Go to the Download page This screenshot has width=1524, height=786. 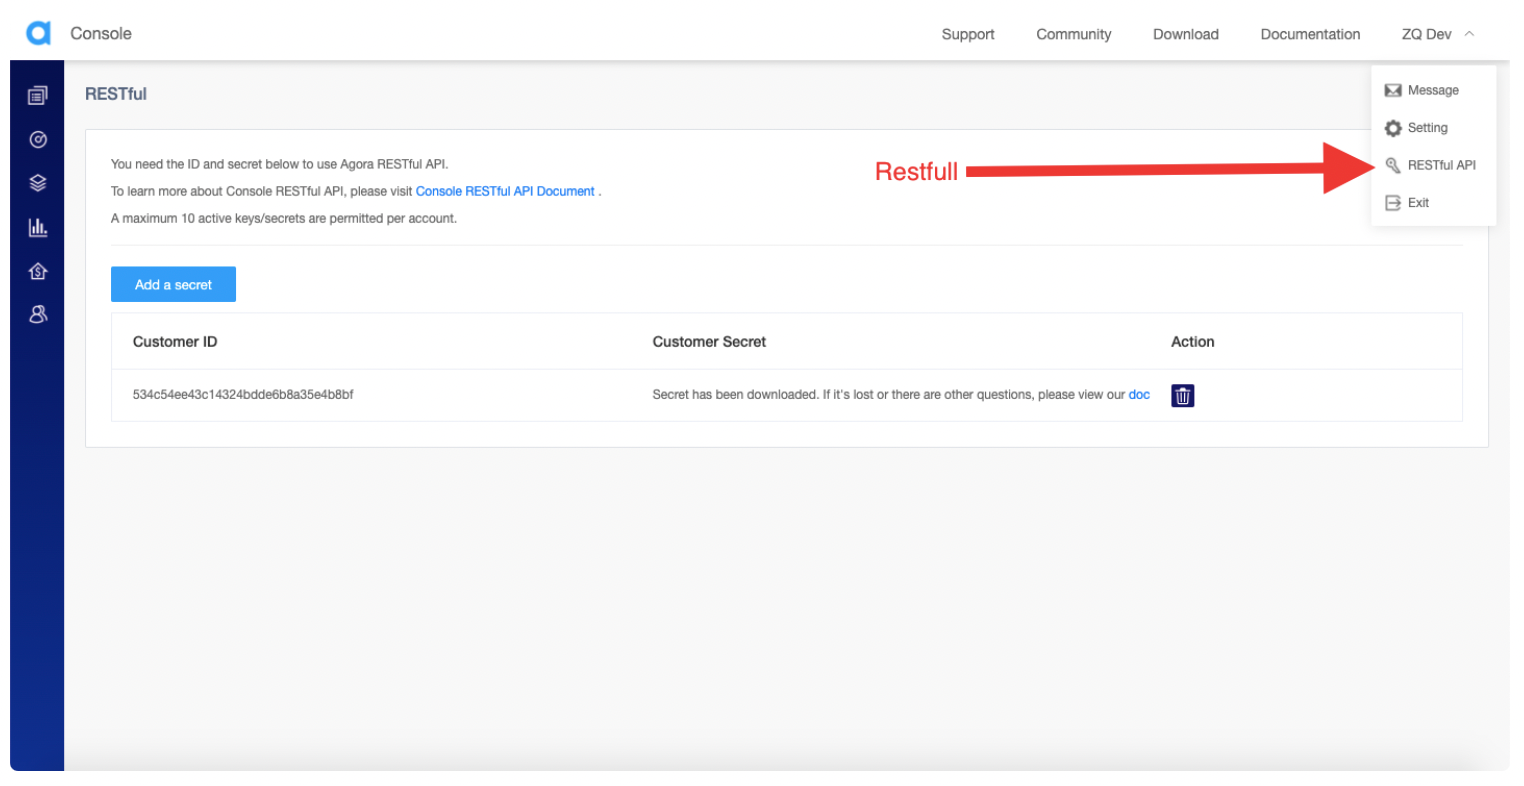click(1186, 34)
